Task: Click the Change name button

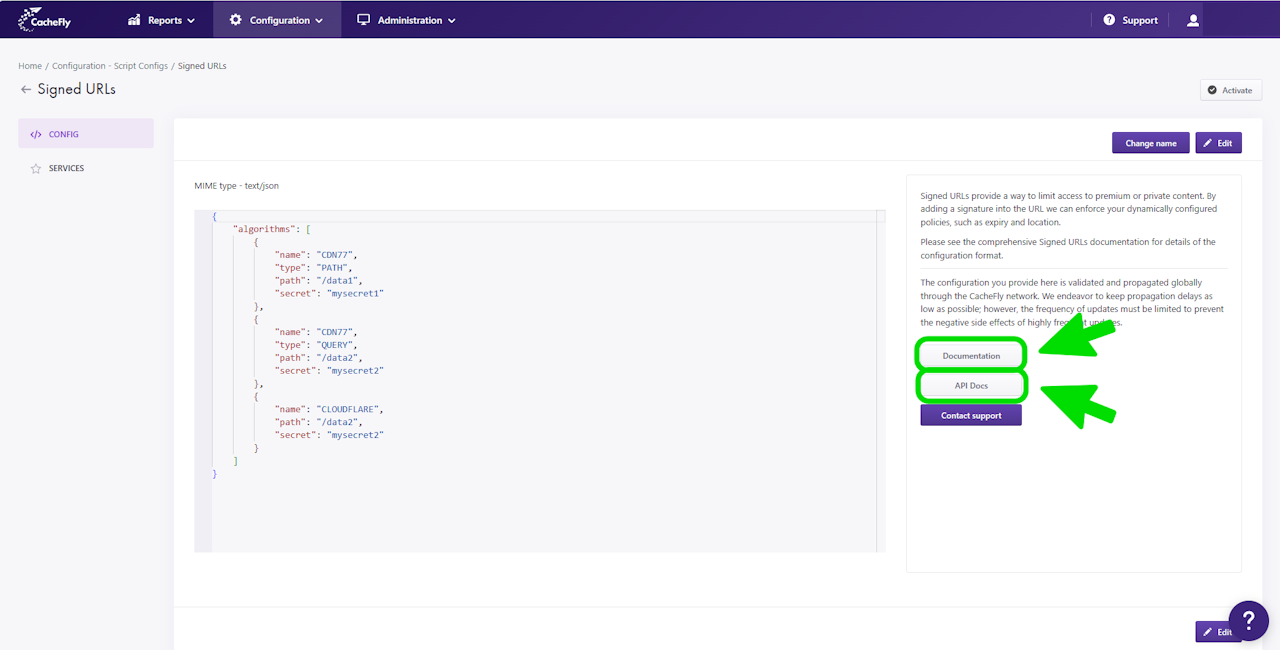Action: (1151, 143)
